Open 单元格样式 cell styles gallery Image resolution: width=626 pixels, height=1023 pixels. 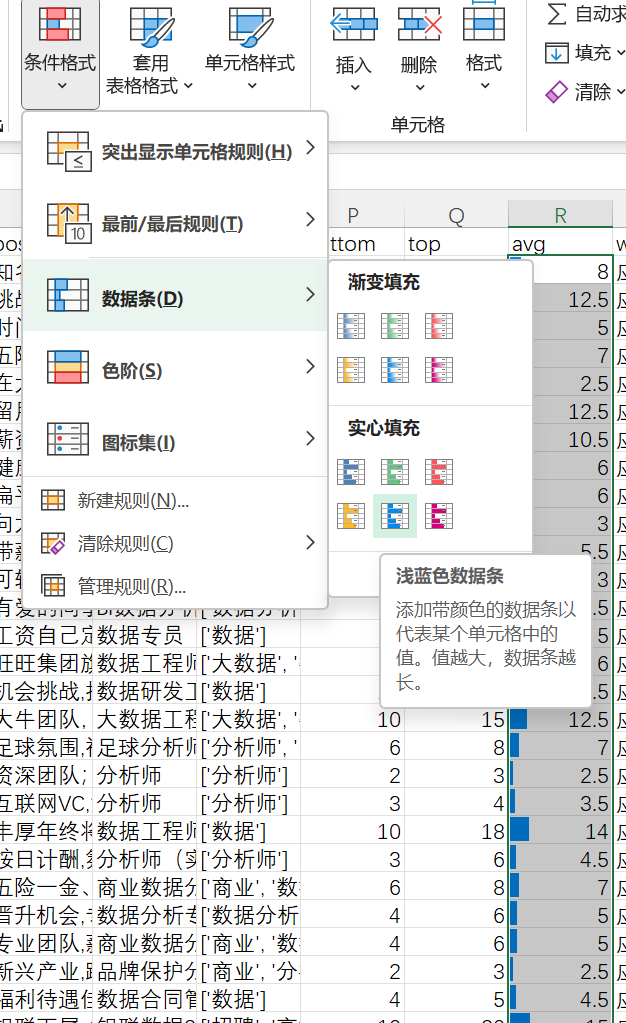250,51
